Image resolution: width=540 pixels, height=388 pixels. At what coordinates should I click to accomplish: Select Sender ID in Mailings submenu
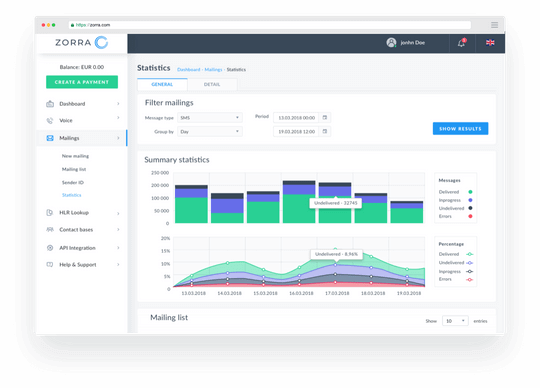click(73, 182)
